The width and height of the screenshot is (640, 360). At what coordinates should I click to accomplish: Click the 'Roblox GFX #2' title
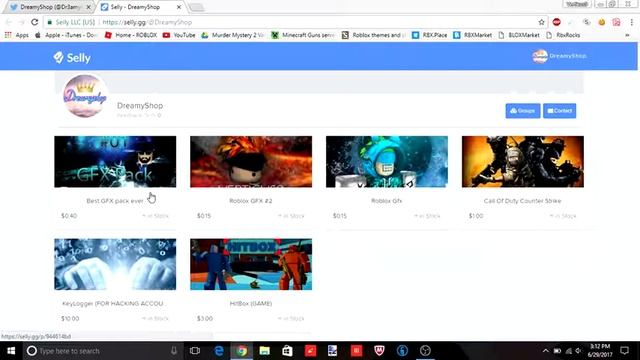click(x=251, y=201)
